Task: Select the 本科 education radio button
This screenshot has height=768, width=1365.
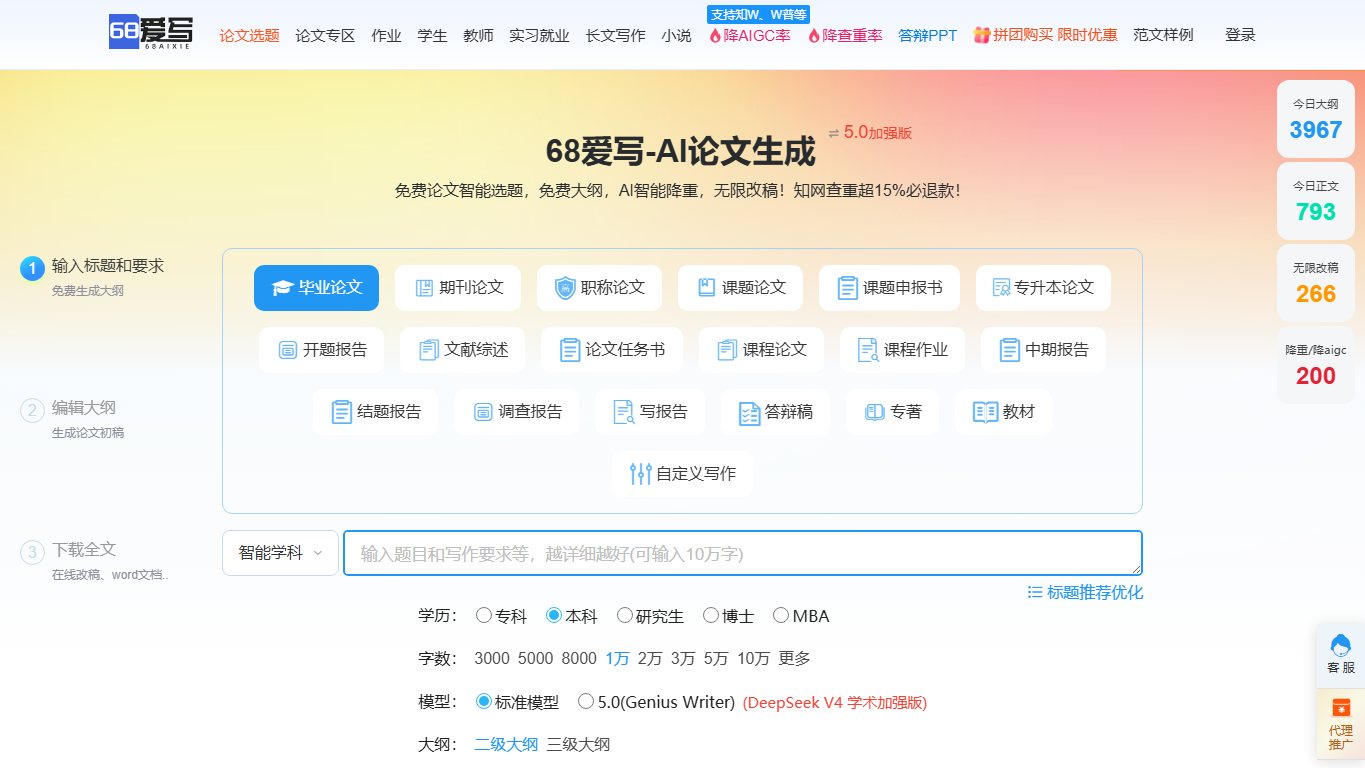Action: click(554, 616)
